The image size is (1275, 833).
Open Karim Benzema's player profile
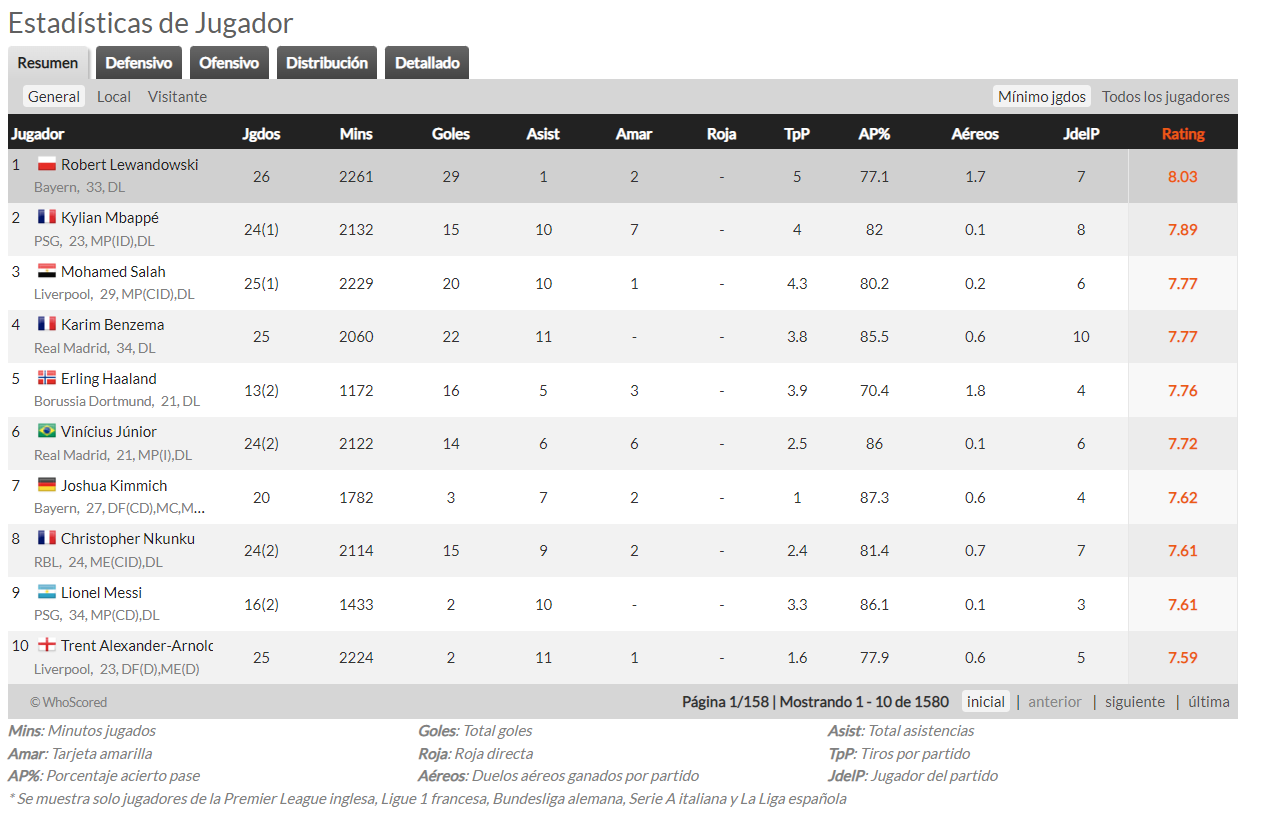pyautogui.click(x=112, y=324)
